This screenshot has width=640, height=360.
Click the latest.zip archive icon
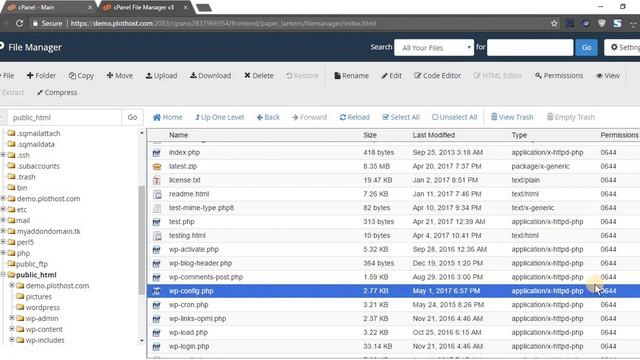click(157, 167)
